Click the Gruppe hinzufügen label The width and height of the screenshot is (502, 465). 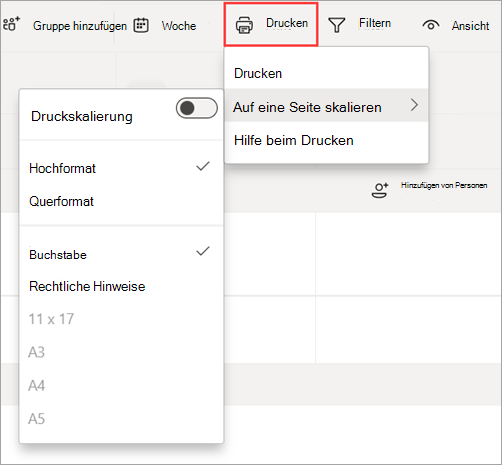click(x=80, y=26)
